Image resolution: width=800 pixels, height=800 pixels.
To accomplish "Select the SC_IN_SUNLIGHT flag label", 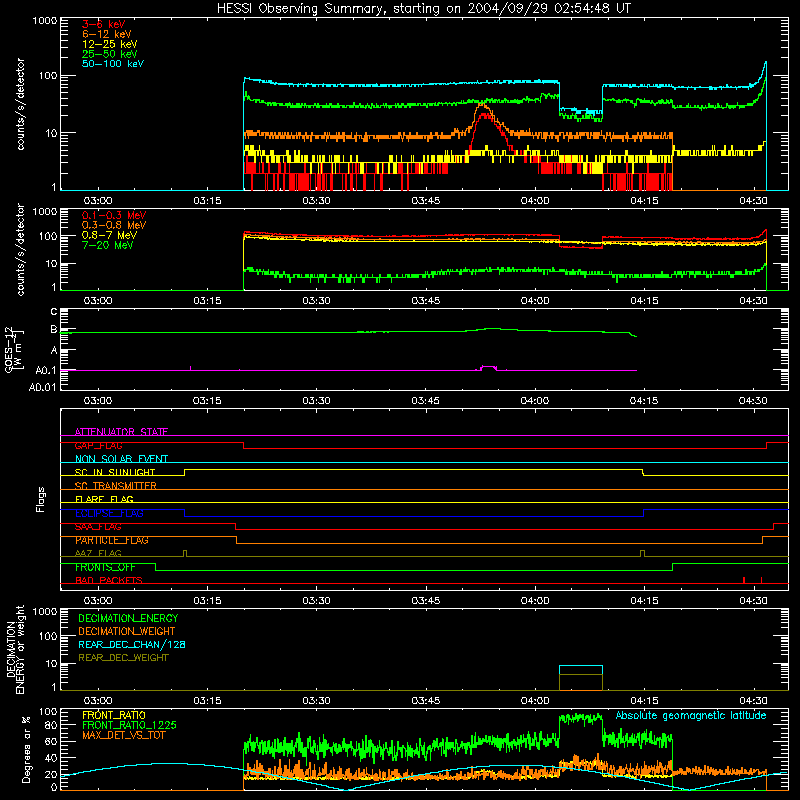I will tap(115, 472).
